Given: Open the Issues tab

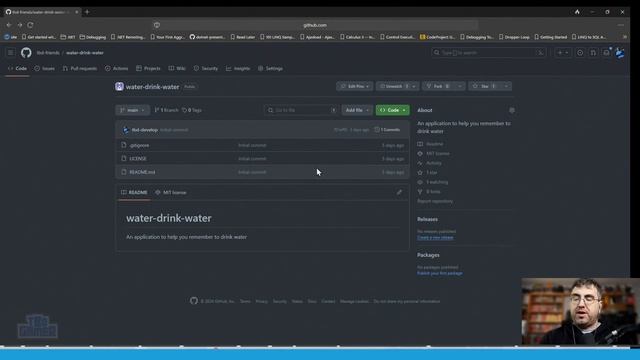Looking at the screenshot, I should pyautogui.click(x=44, y=69).
